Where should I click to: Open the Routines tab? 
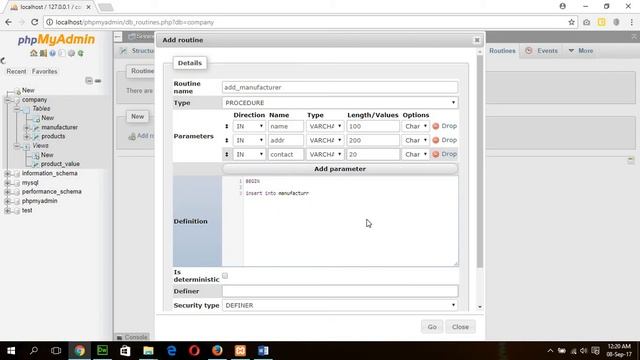[x=502, y=51]
